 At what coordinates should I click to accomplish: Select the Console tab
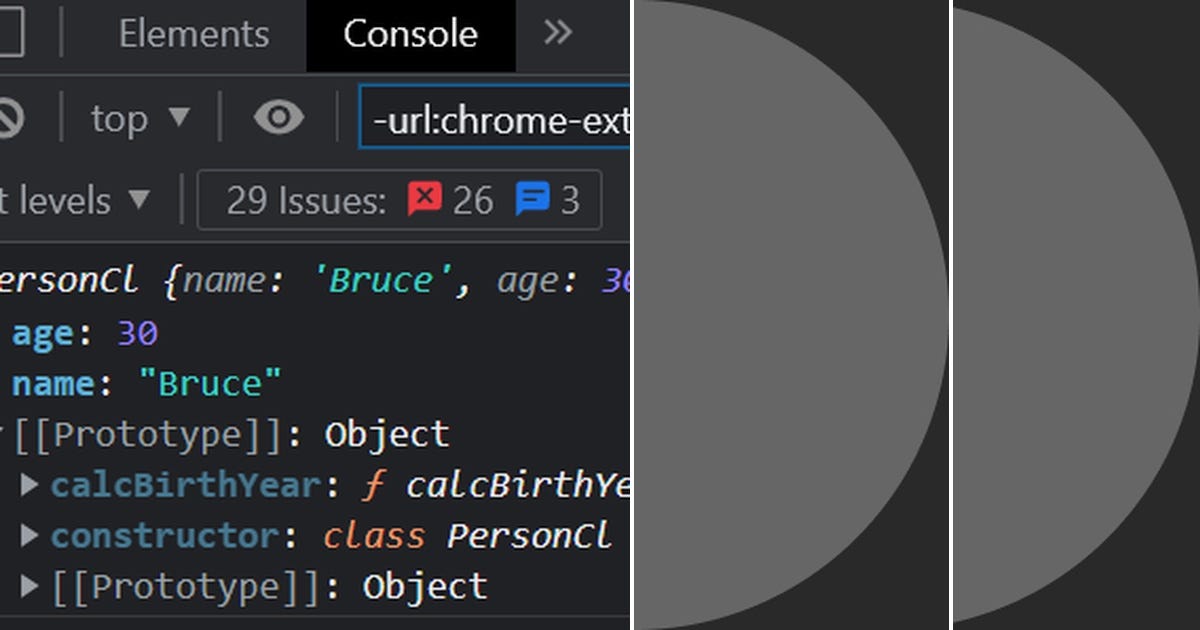point(409,33)
